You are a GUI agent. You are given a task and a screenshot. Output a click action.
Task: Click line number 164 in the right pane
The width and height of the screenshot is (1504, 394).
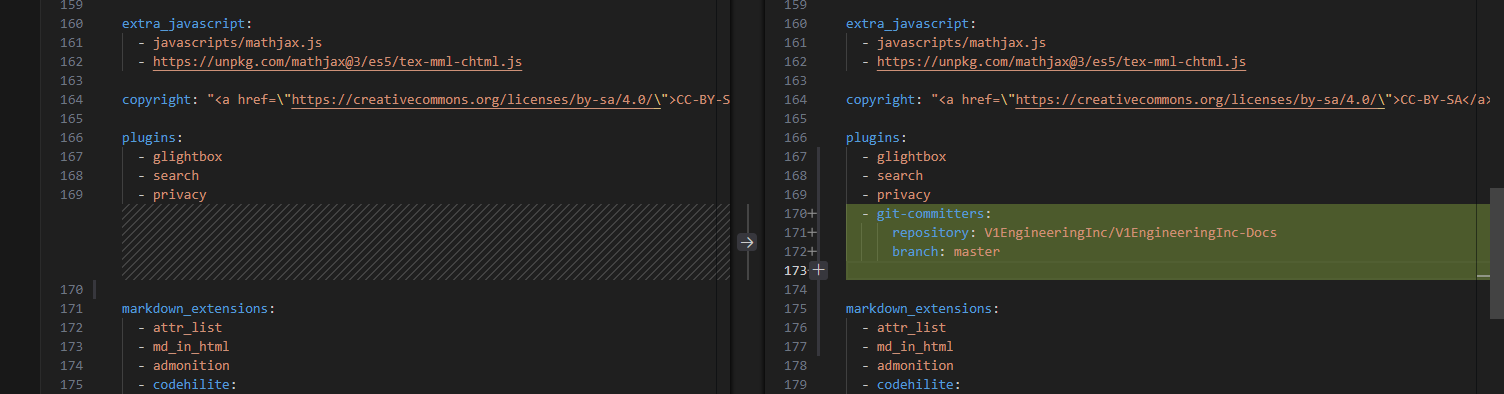point(796,100)
